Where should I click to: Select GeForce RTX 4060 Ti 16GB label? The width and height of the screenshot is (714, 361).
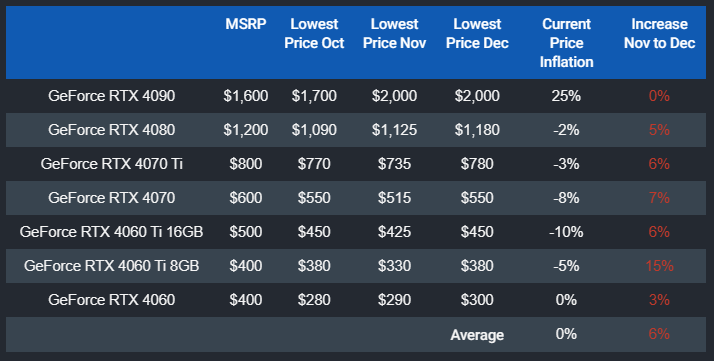112,232
